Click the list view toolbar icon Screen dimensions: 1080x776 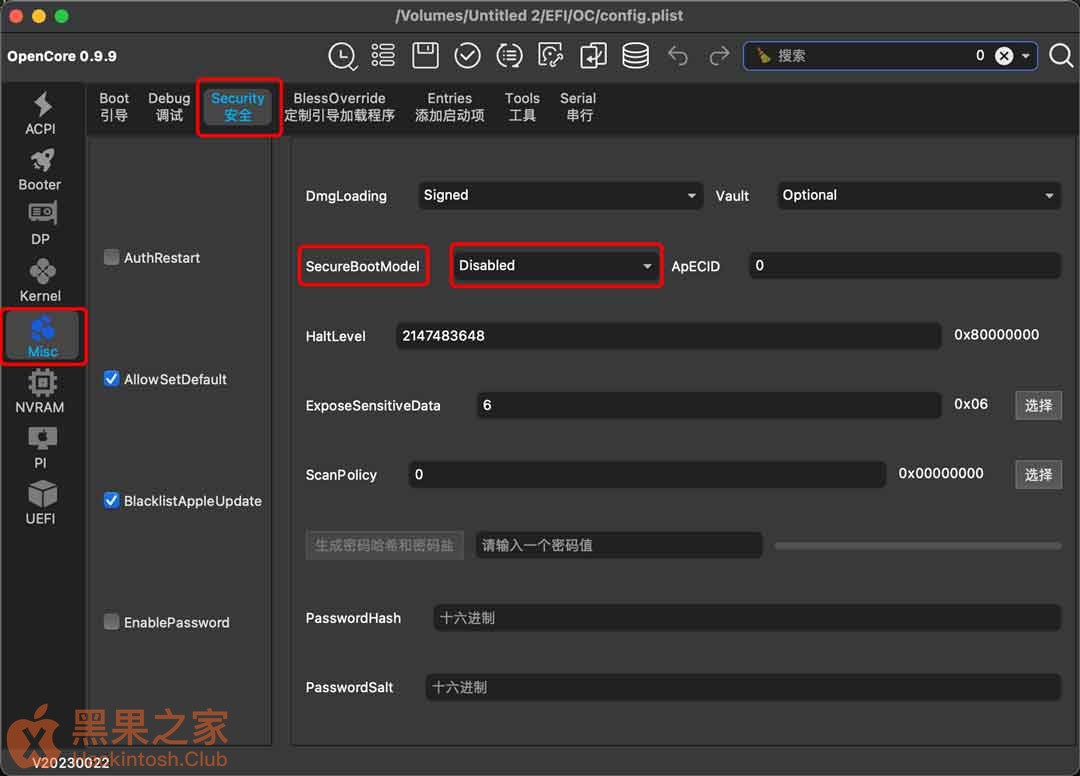(x=383, y=55)
